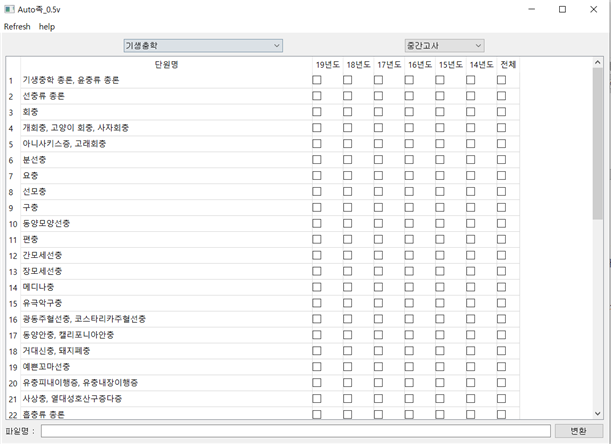The height and width of the screenshot is (444, 611).
Task: Check 14년도 box for row 13 장모세선충
Action: pyautogui.click(x=471, y=271)
